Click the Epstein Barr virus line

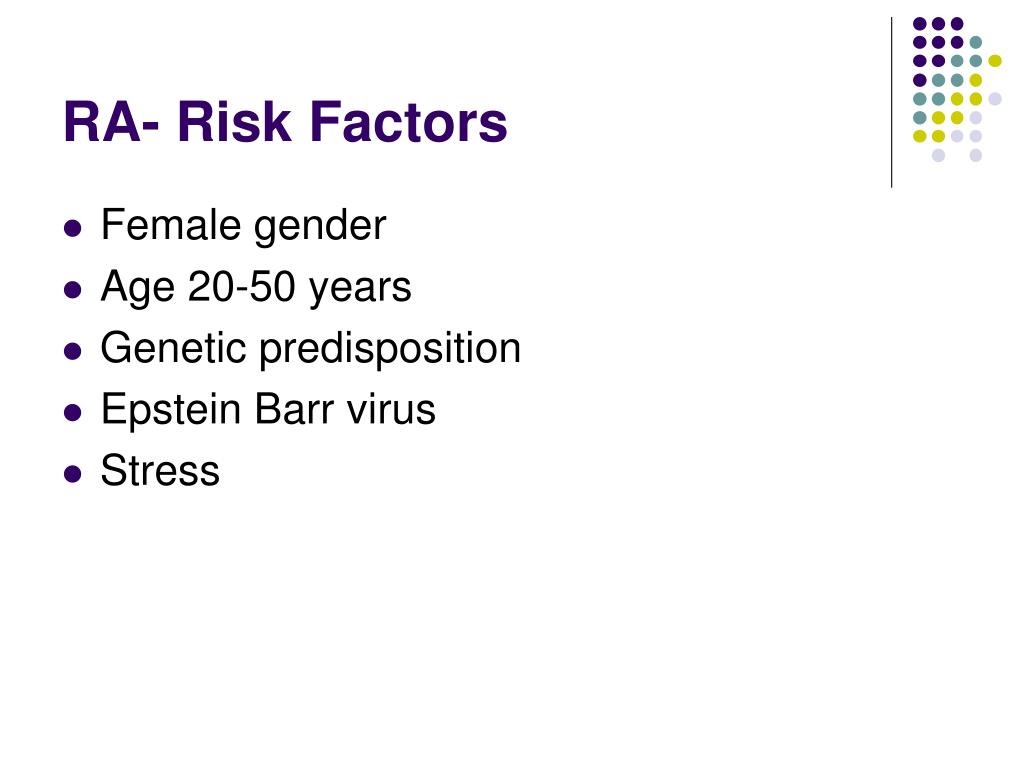coord(268,410)
